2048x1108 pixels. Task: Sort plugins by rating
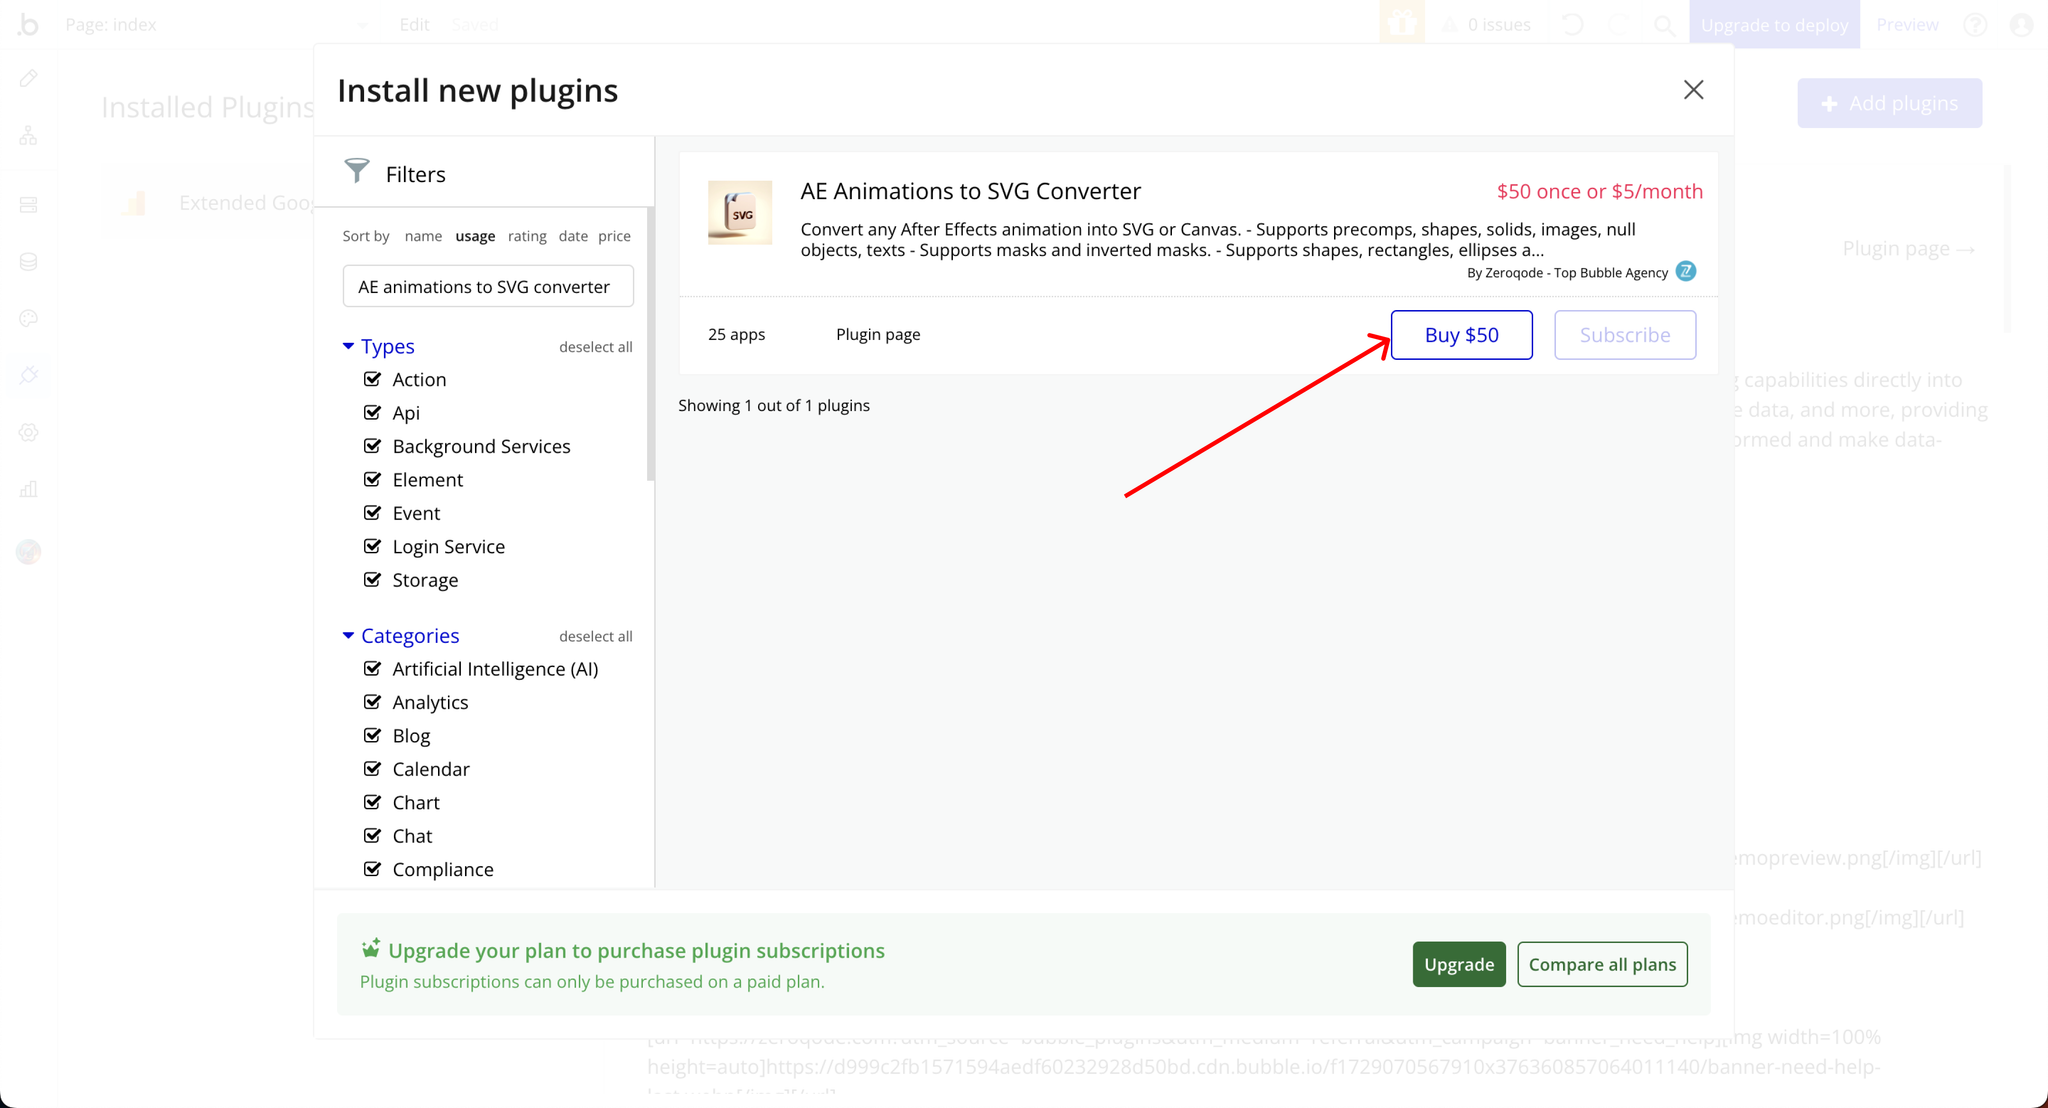click(527, 236)
